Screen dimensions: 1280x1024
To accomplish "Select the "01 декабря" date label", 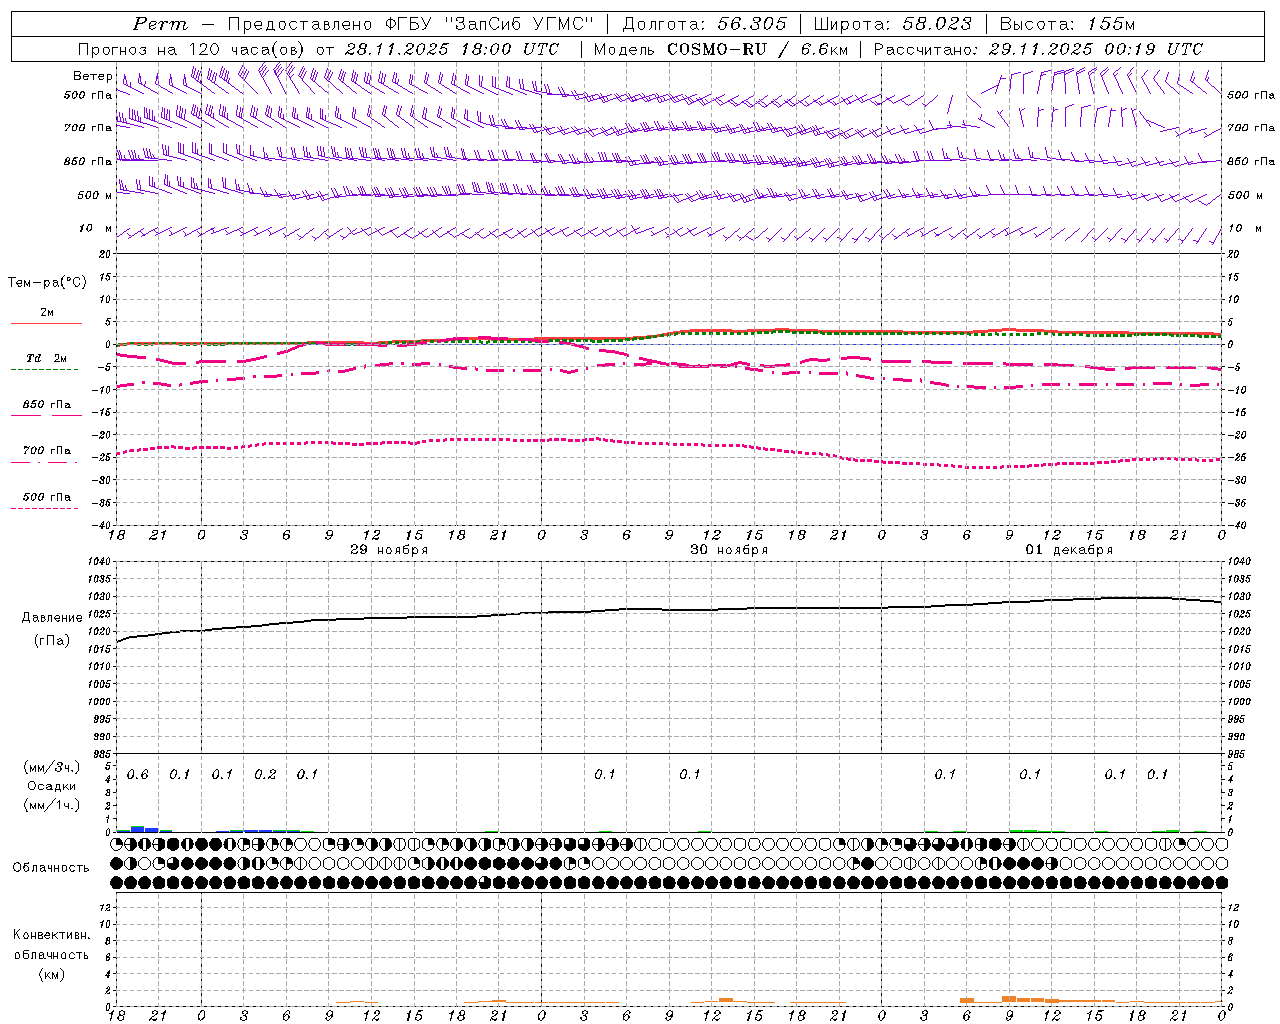I will [1069, 550].
